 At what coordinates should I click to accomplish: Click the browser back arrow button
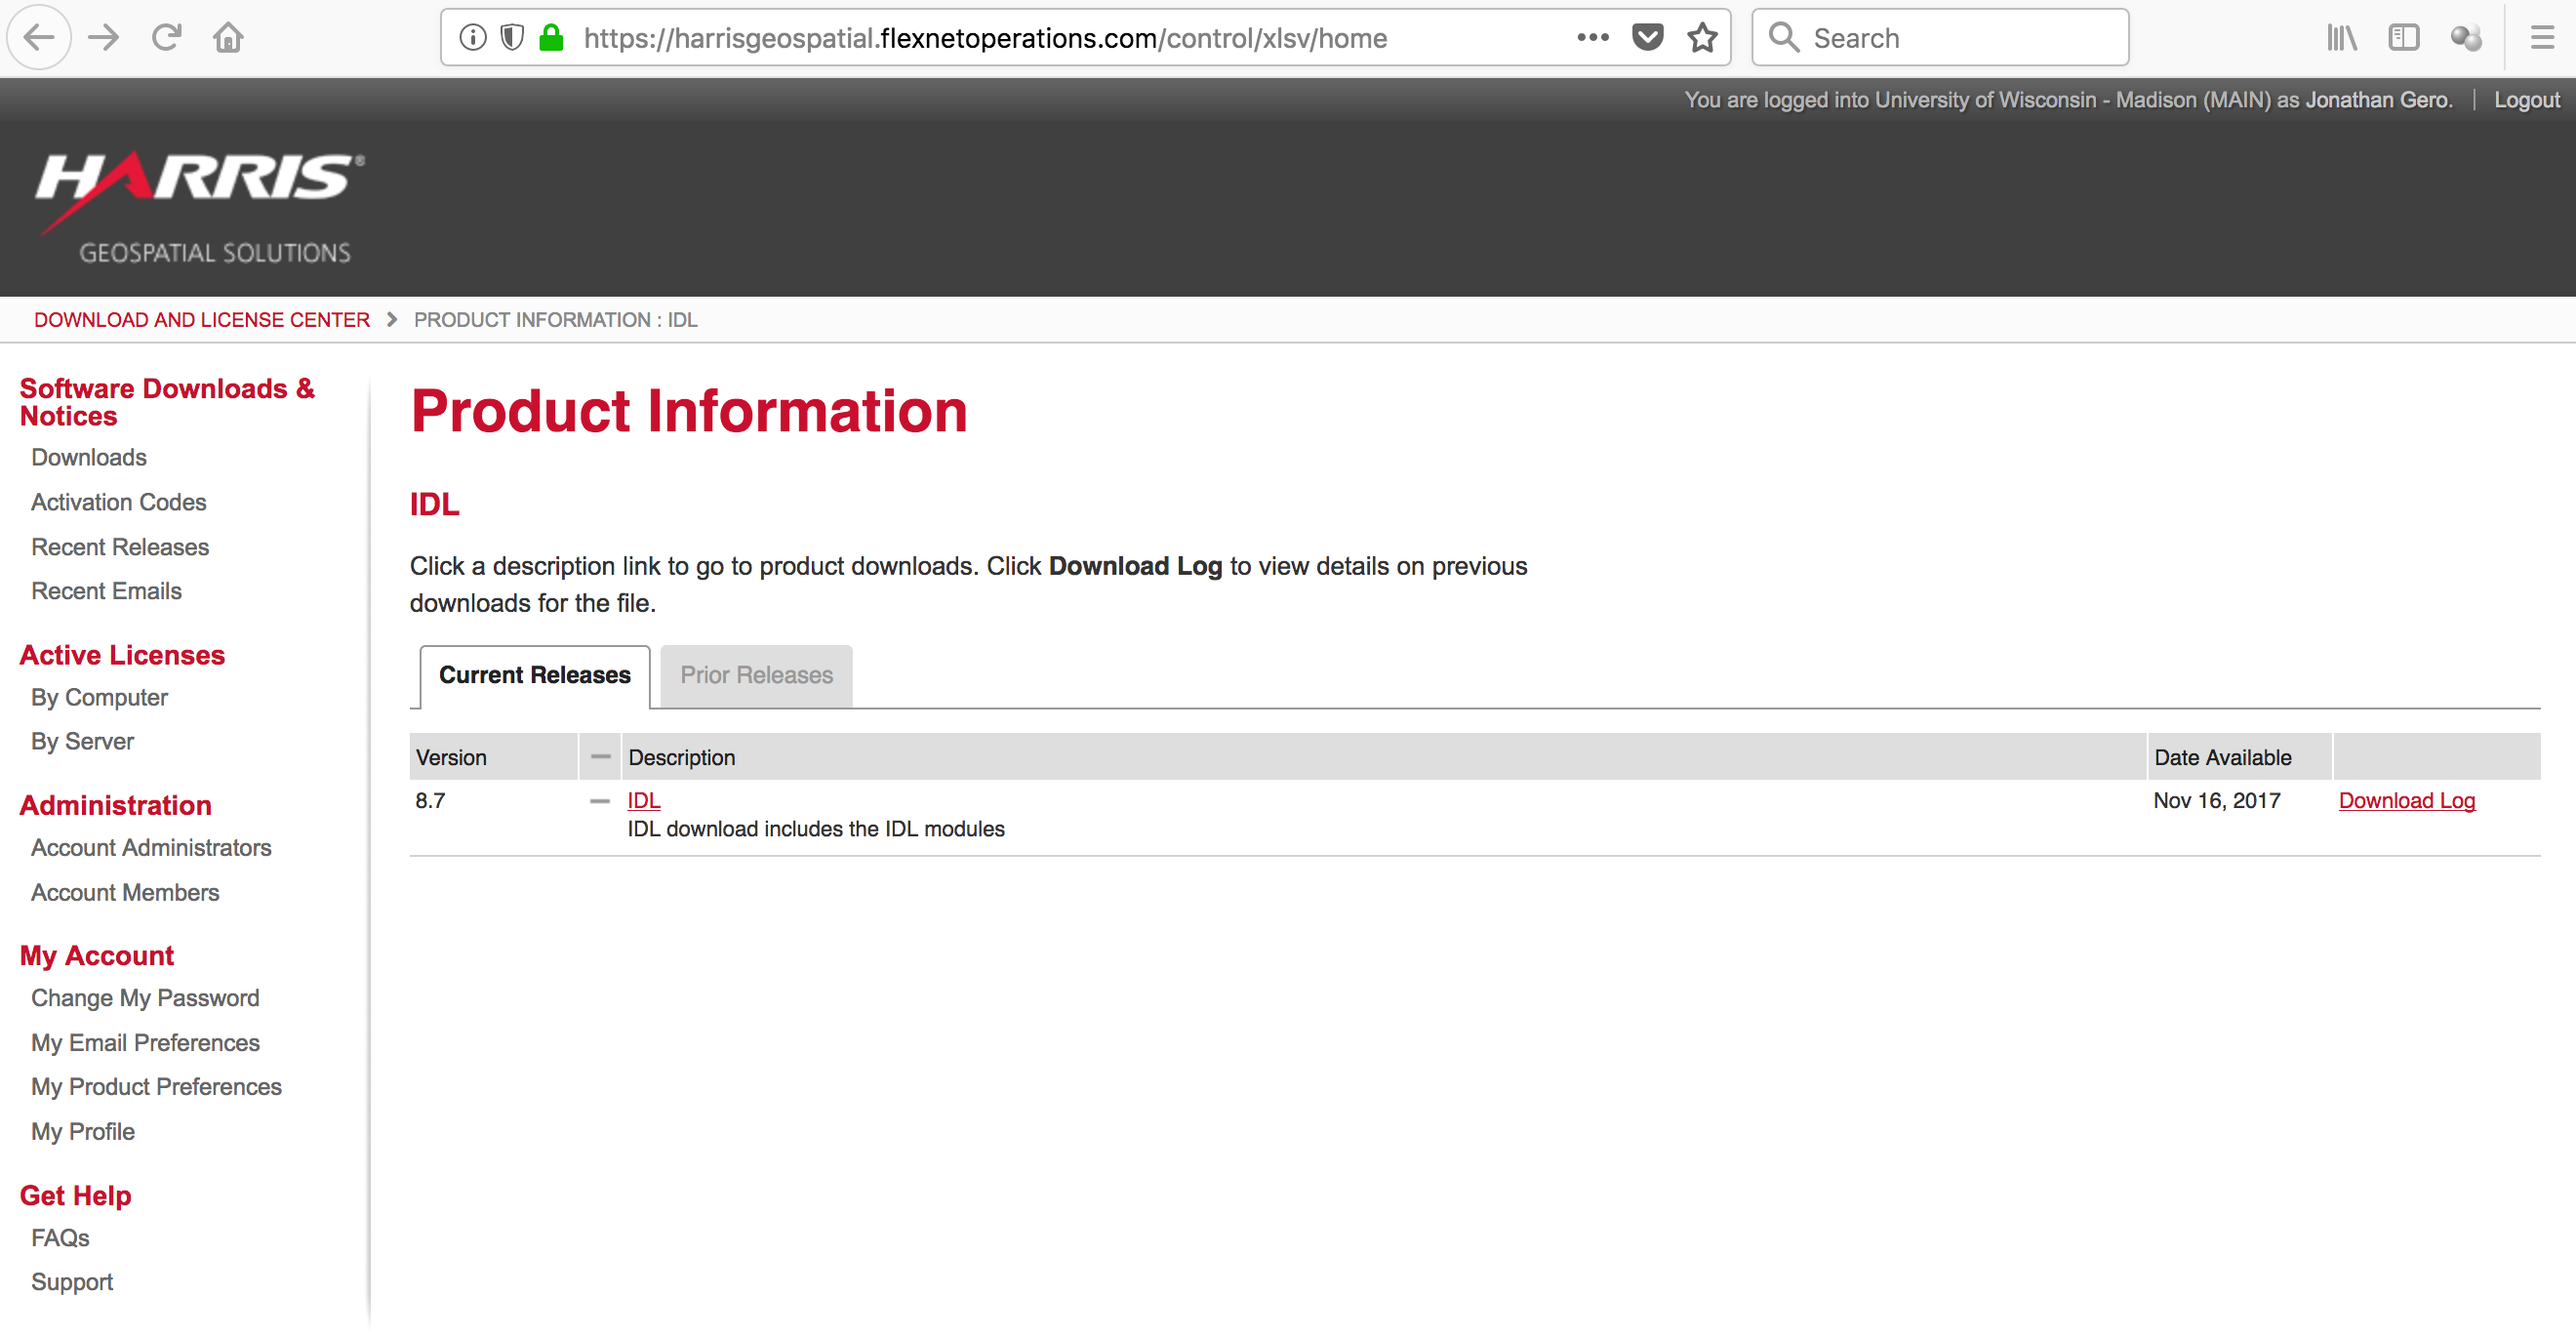tap(39, 38)
